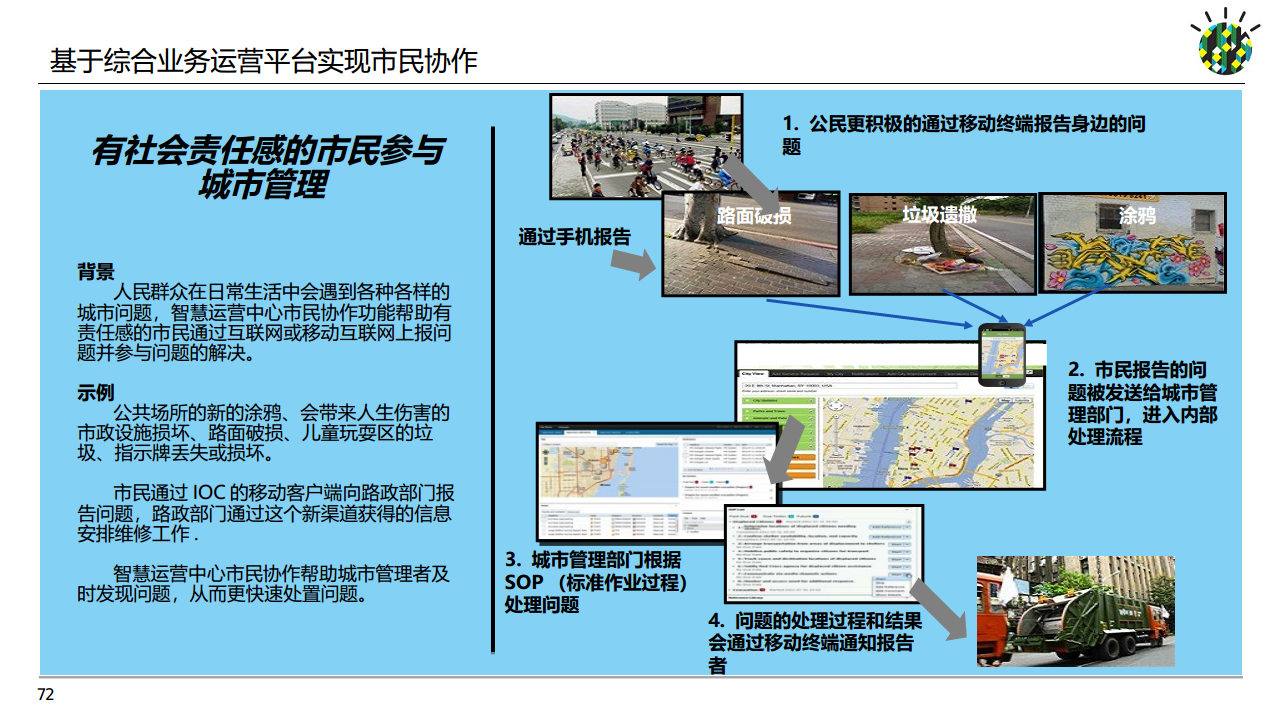Click the zoom slider on the Manhattan map

tap(836, 429)
